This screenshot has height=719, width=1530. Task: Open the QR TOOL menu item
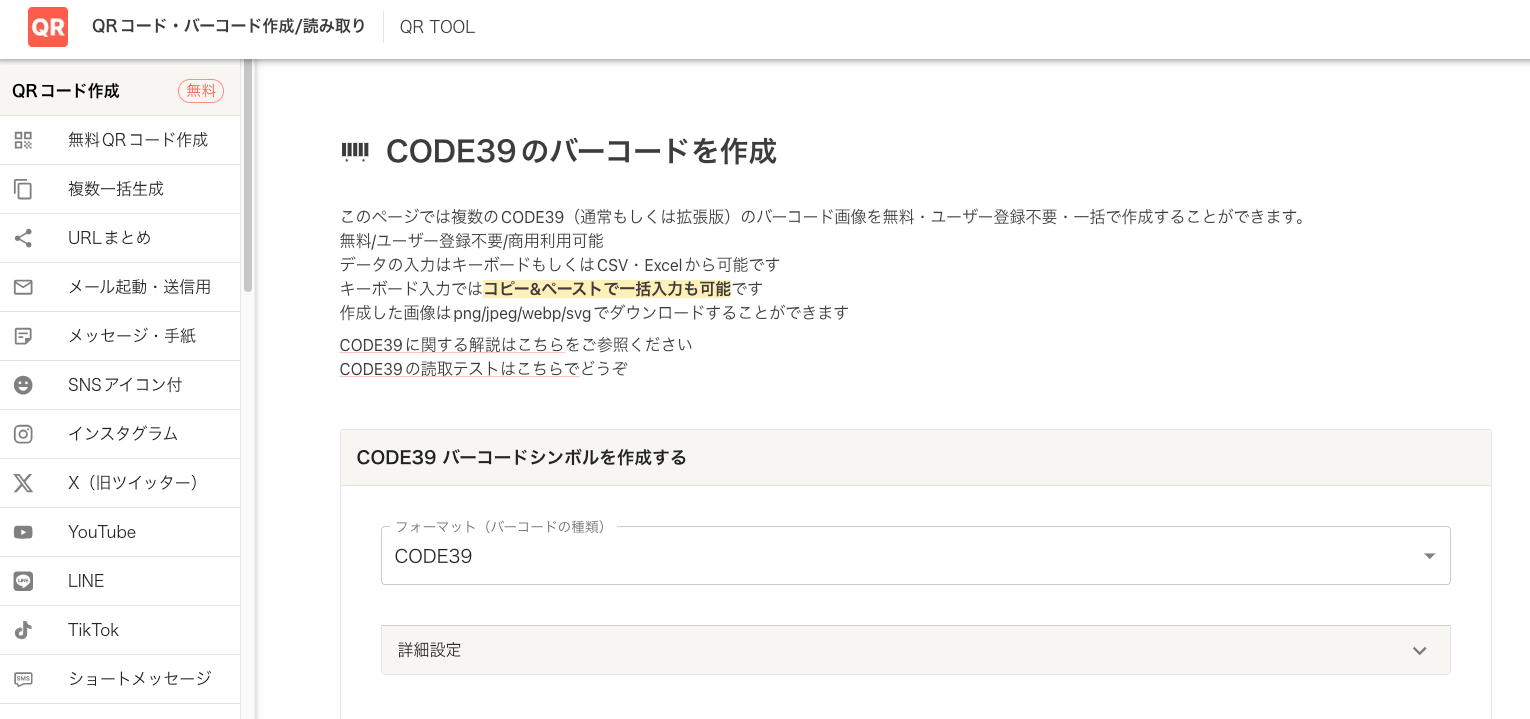click(x=437, y=27)
